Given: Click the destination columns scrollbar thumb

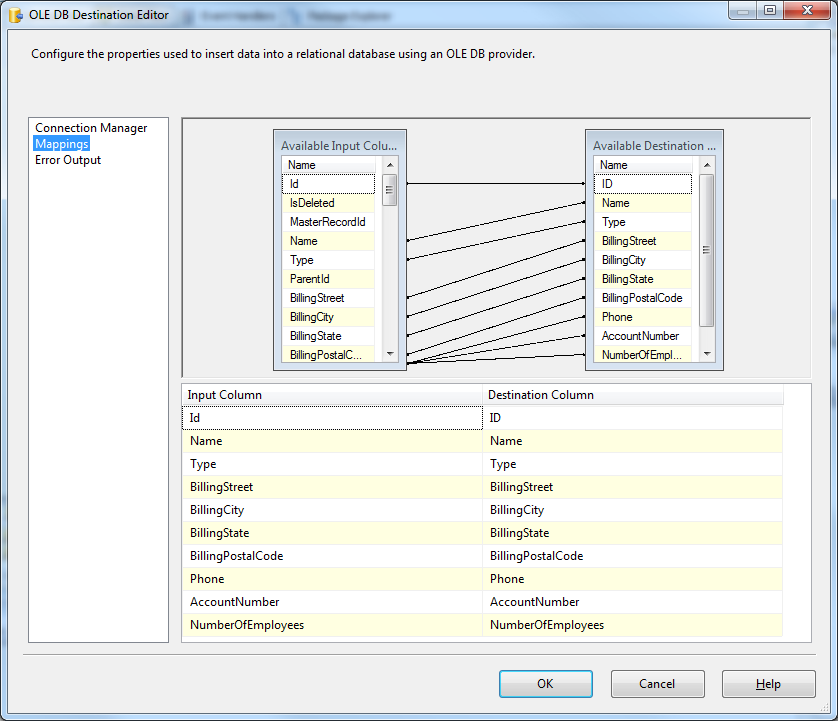Looking at the screenshot, I should pyautogui.click(x=707, y=250).
